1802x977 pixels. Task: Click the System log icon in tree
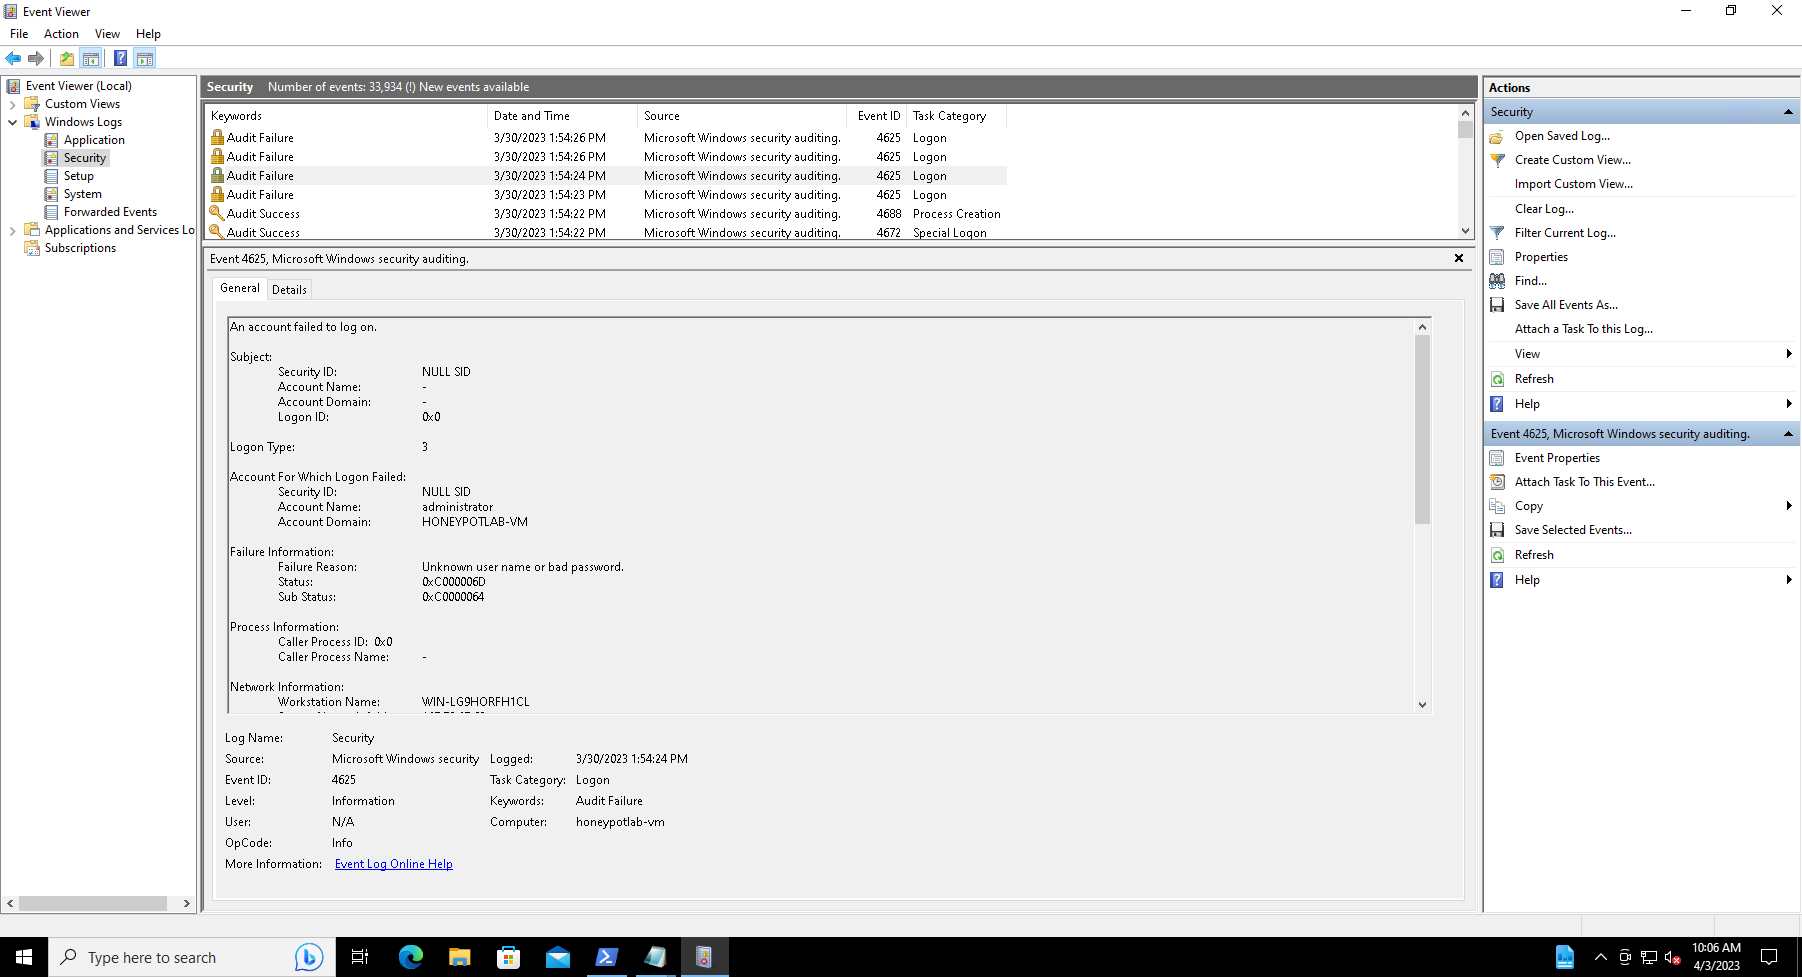pyautogui.click(x=51, y=194)
